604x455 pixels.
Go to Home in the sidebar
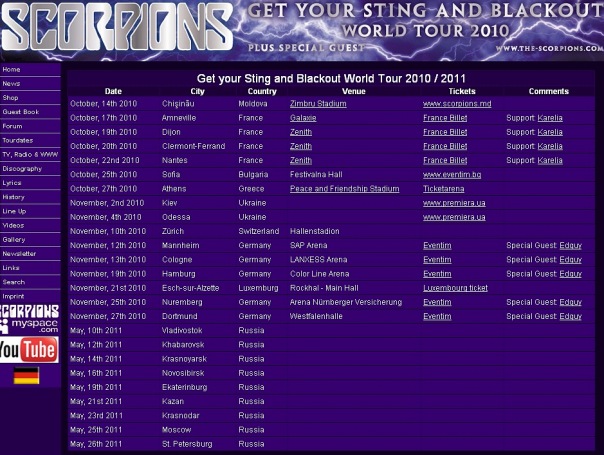pyautogui.click(x=11, y=70)
